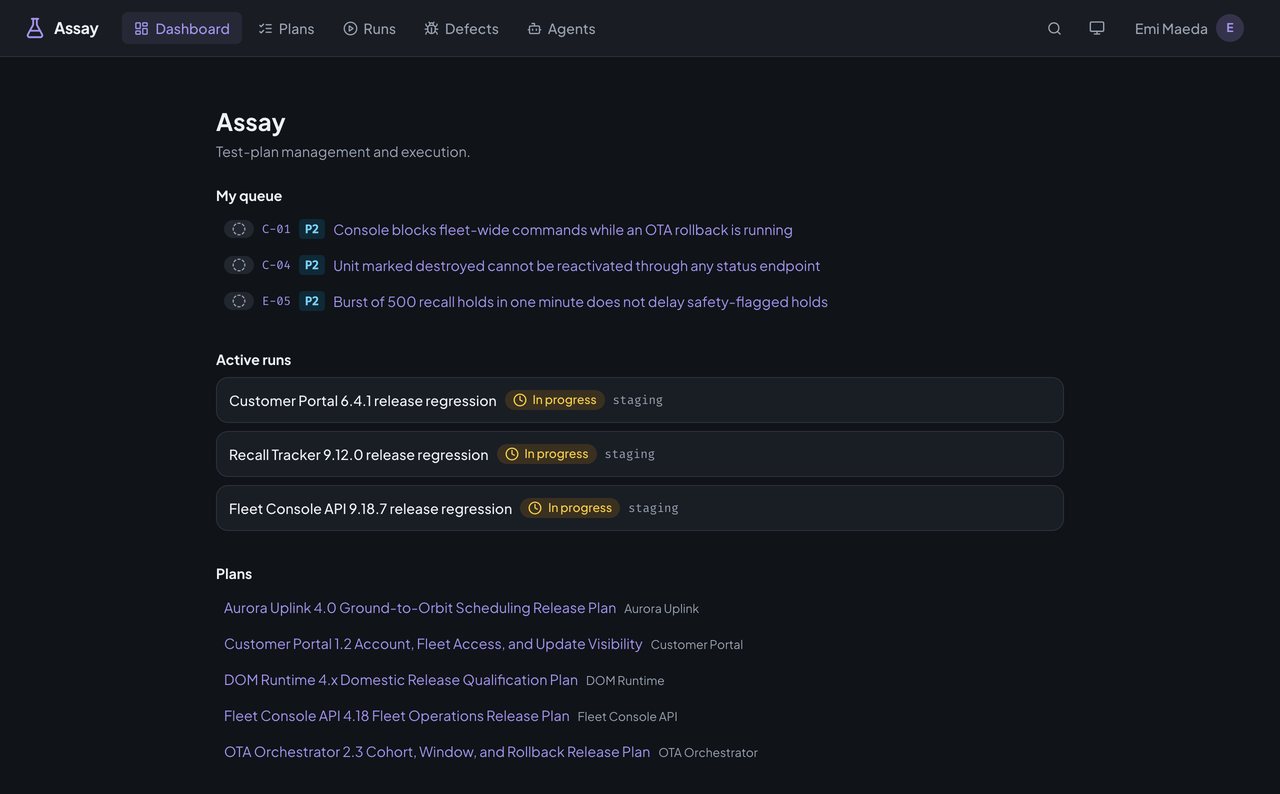The image size is (1280, 794).
Task: Click the Plans section heading
Action: [x=234, y=574]
